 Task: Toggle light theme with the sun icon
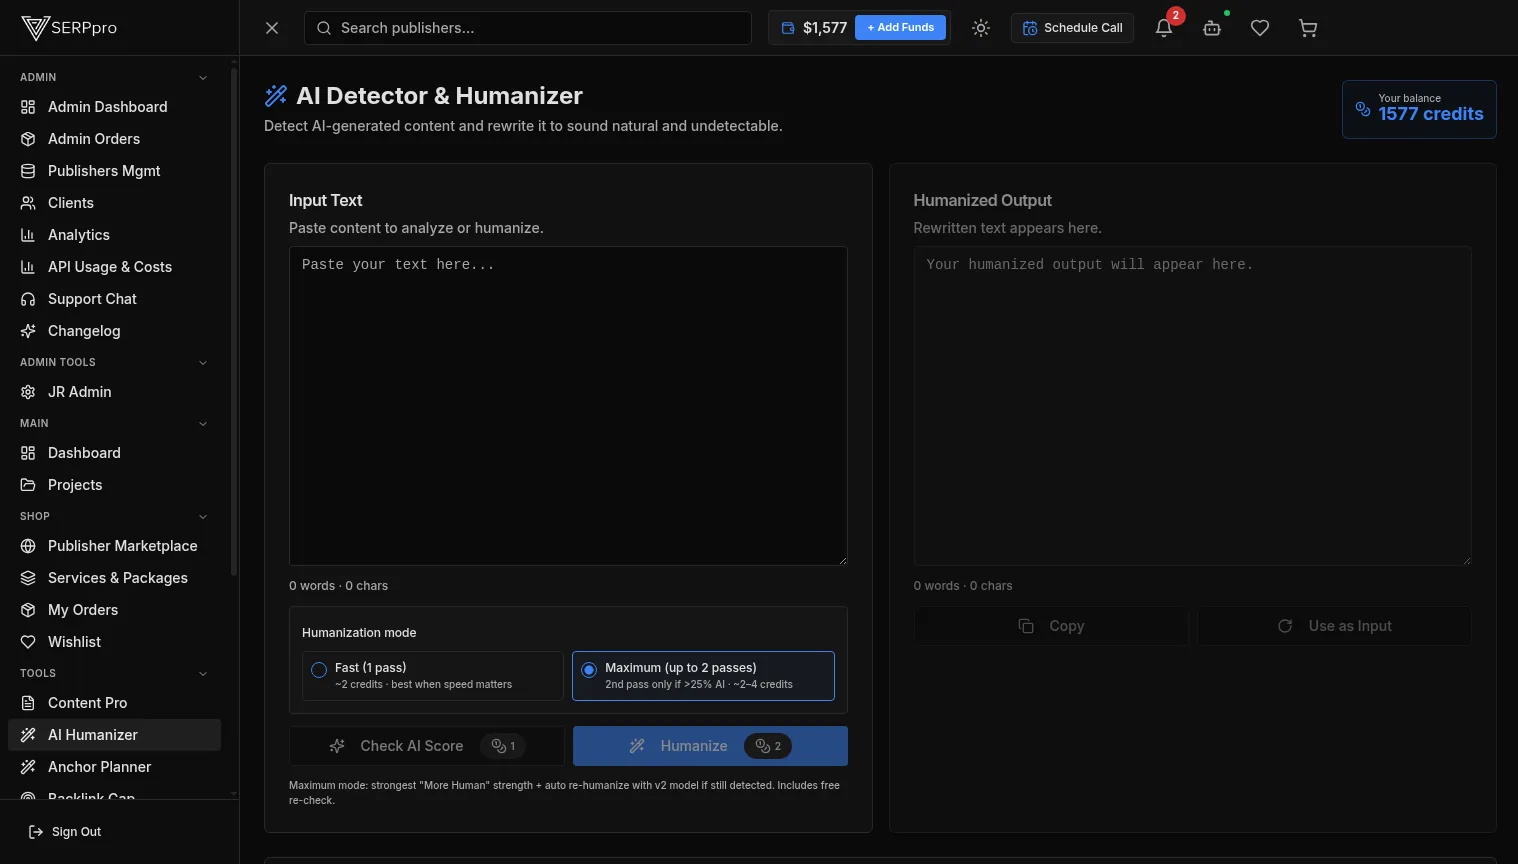click(x=981, y=28)
